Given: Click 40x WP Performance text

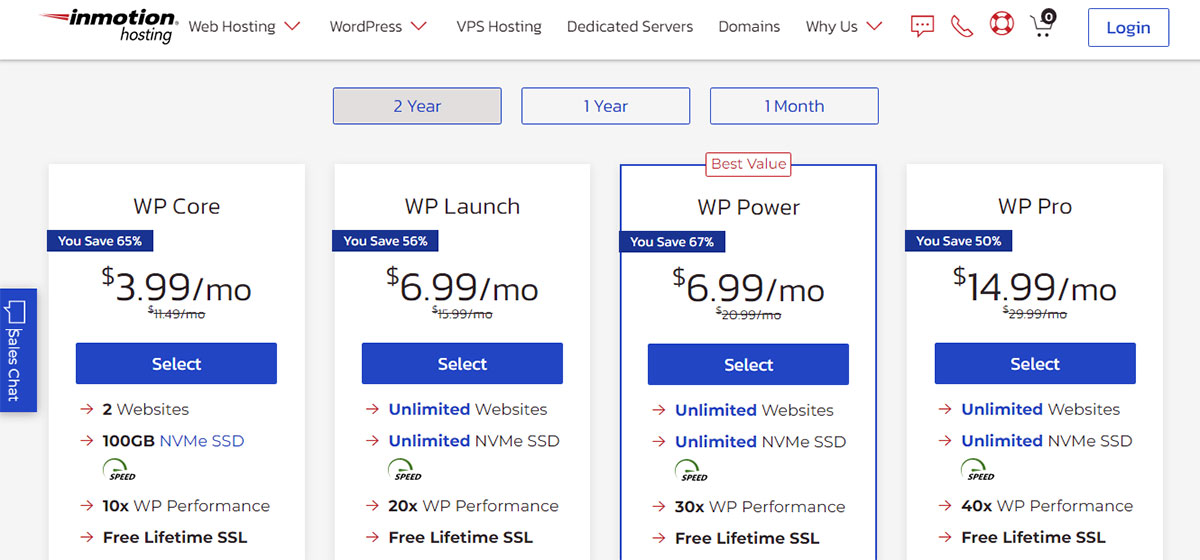Looking at the screenshot, I should coord(1047,506).
